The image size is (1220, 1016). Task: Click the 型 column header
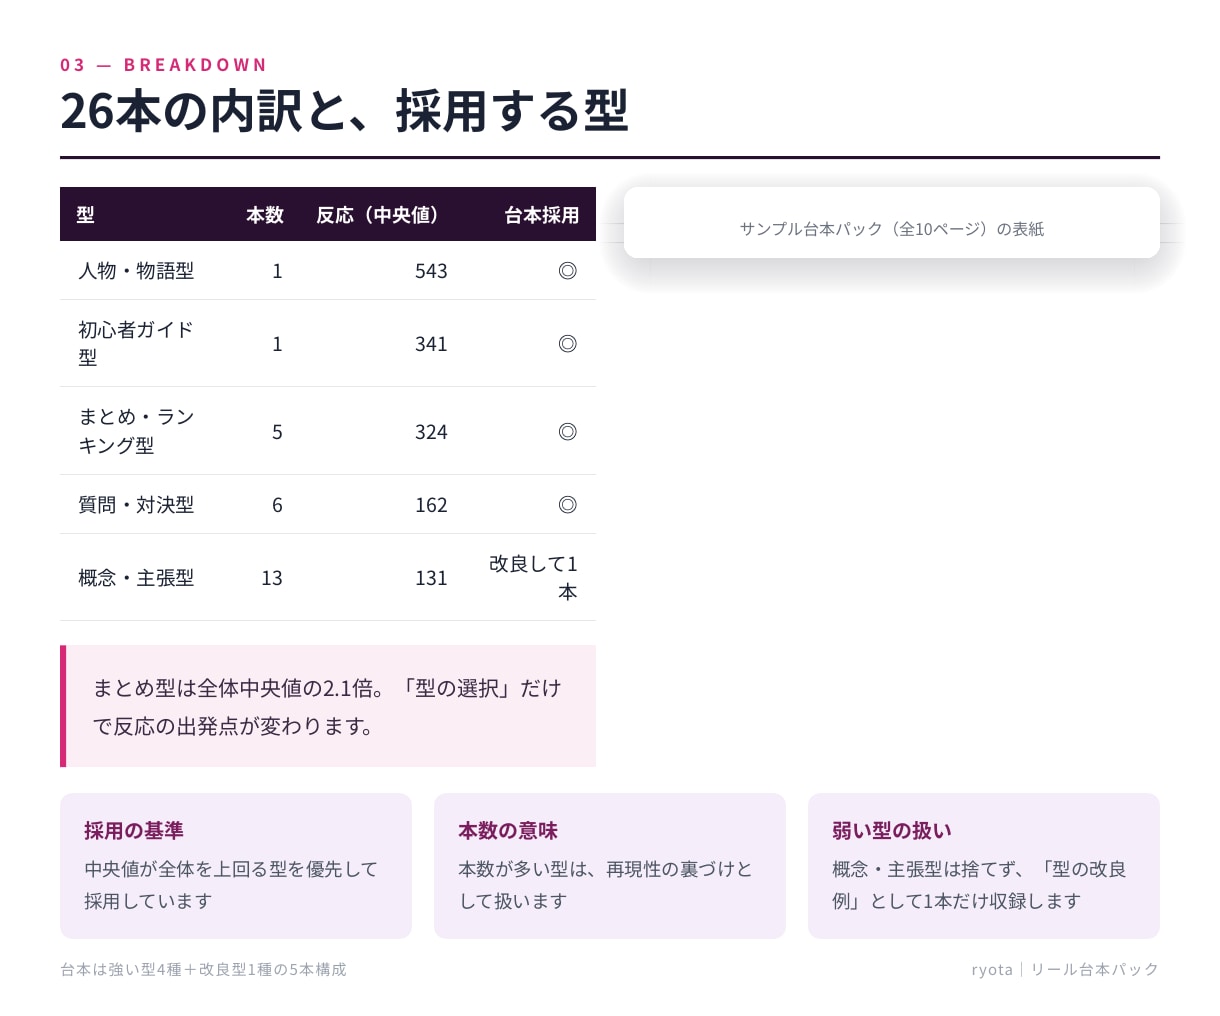click(x=85, y=215)
